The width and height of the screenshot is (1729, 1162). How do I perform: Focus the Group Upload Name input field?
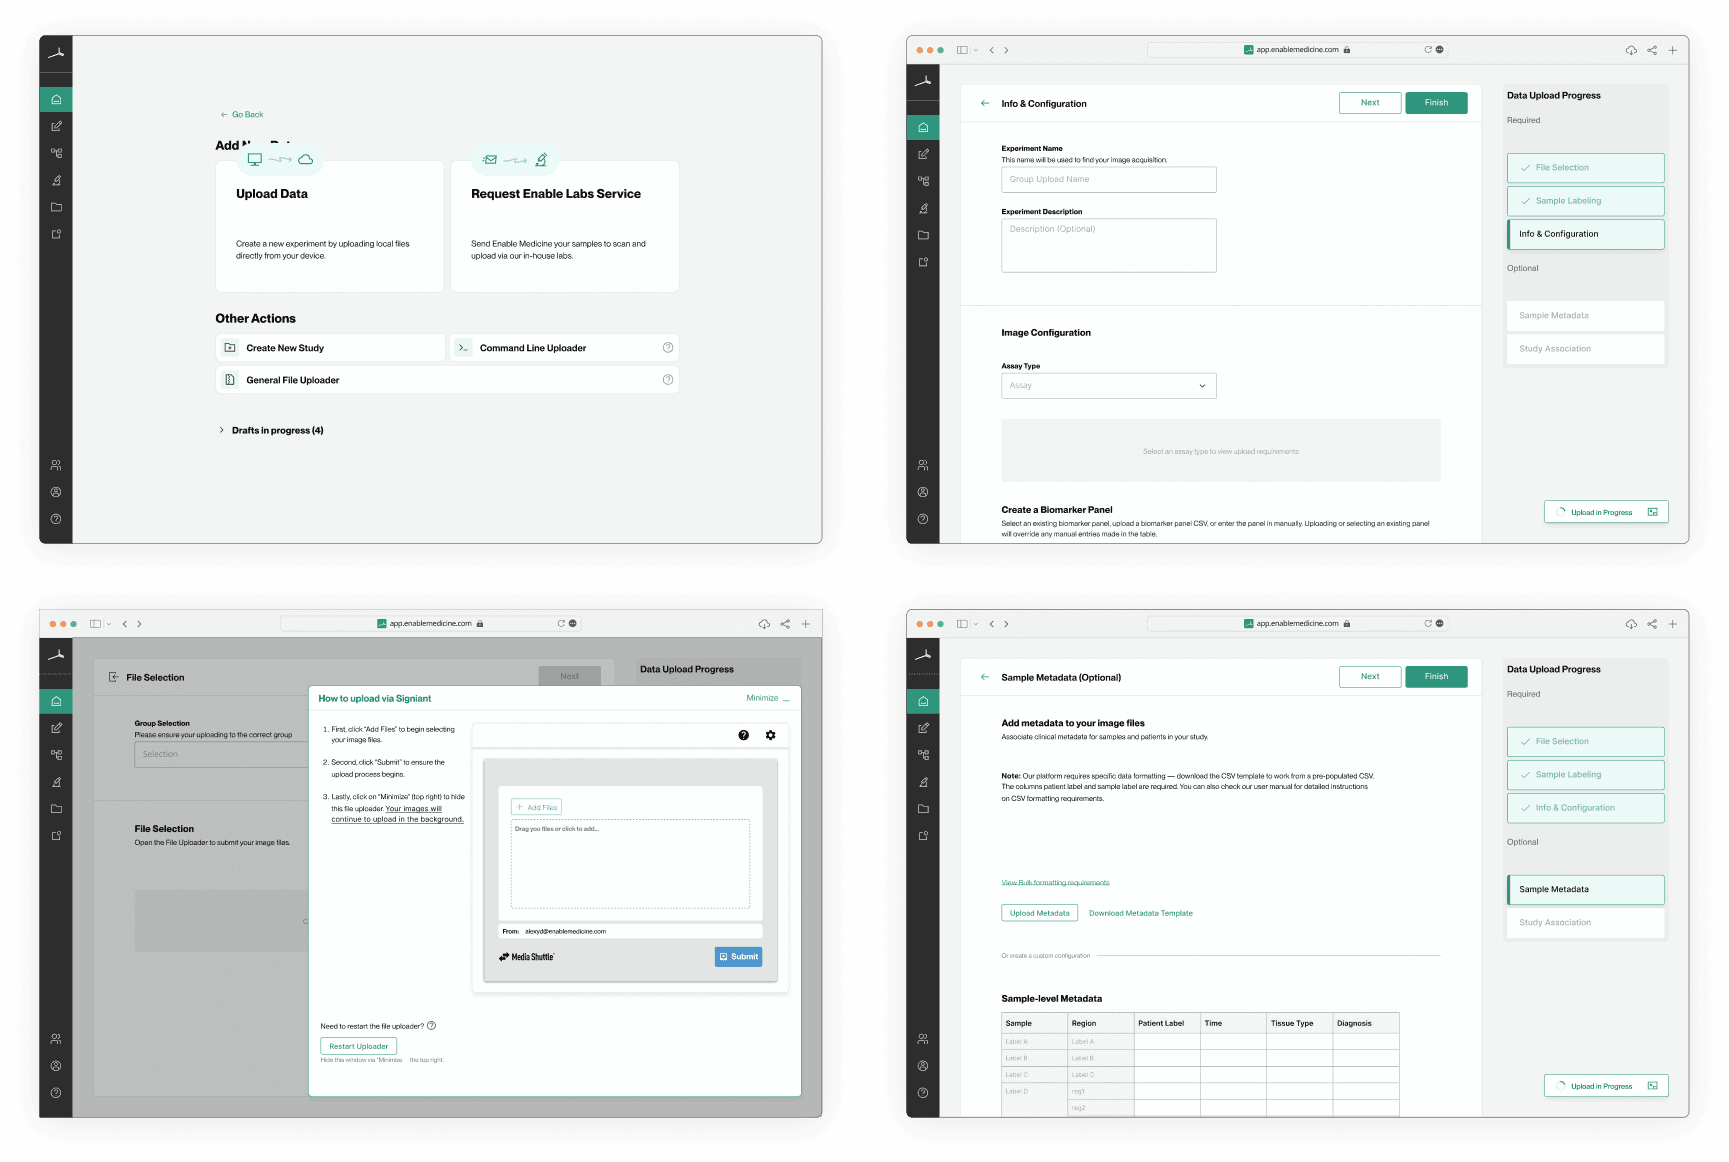coord(1109,180)
